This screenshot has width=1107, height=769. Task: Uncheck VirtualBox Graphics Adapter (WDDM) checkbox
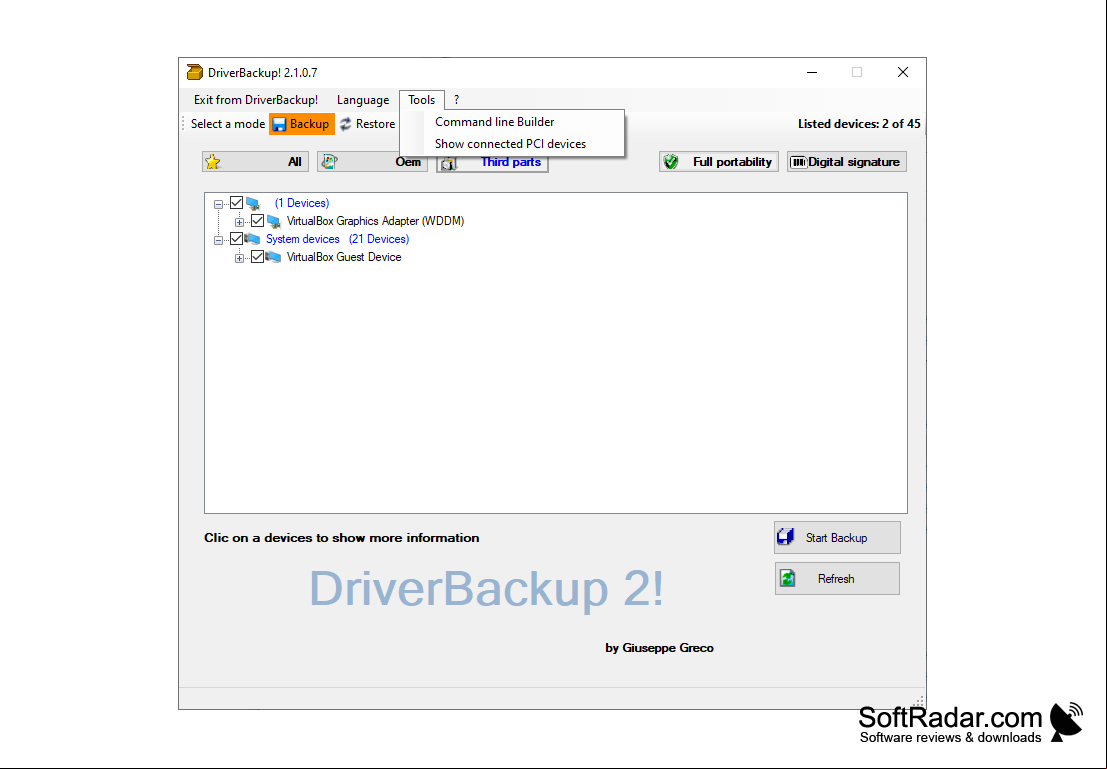[258, 221]
